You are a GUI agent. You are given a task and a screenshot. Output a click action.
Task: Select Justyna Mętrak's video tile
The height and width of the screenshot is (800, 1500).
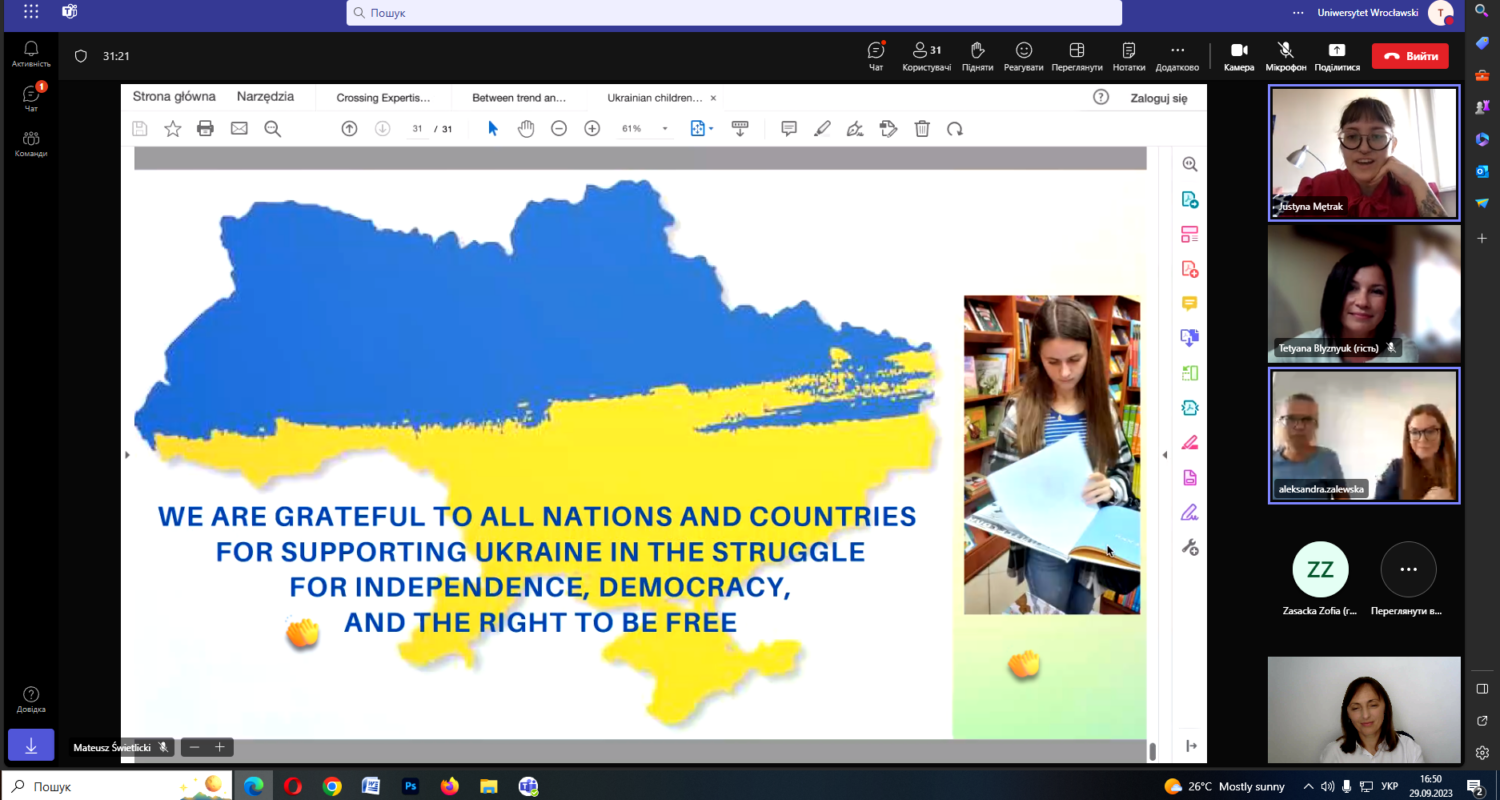[1364, 152]
